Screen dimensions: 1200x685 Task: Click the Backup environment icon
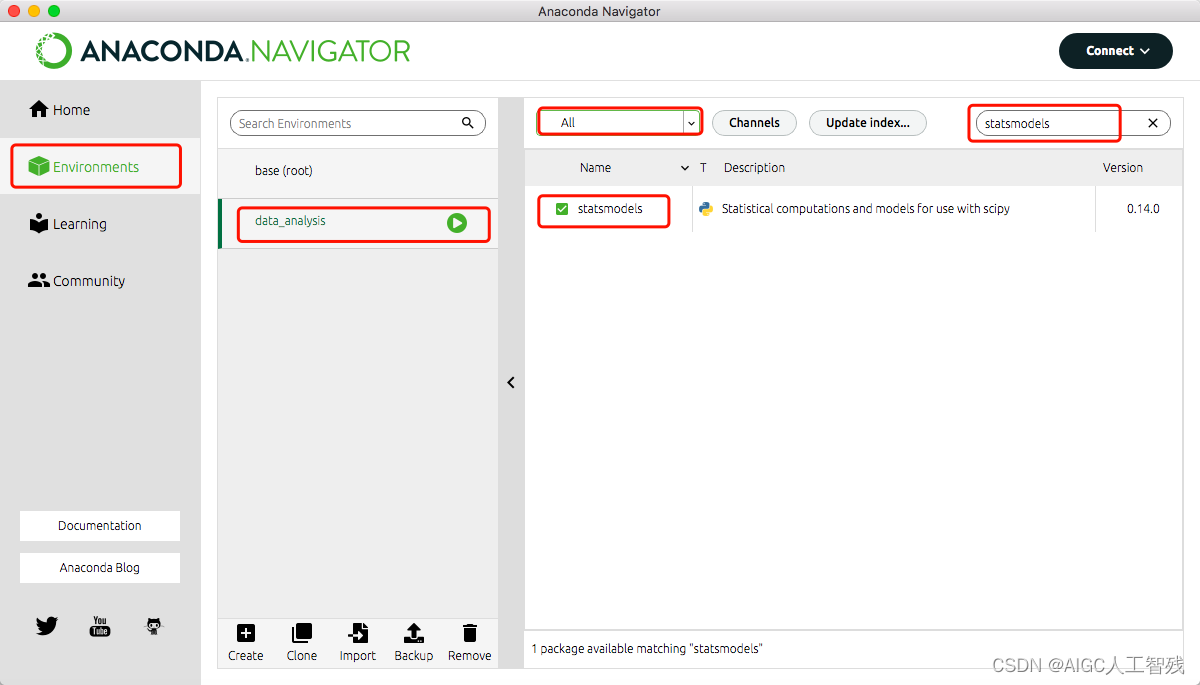click(413, 633)
